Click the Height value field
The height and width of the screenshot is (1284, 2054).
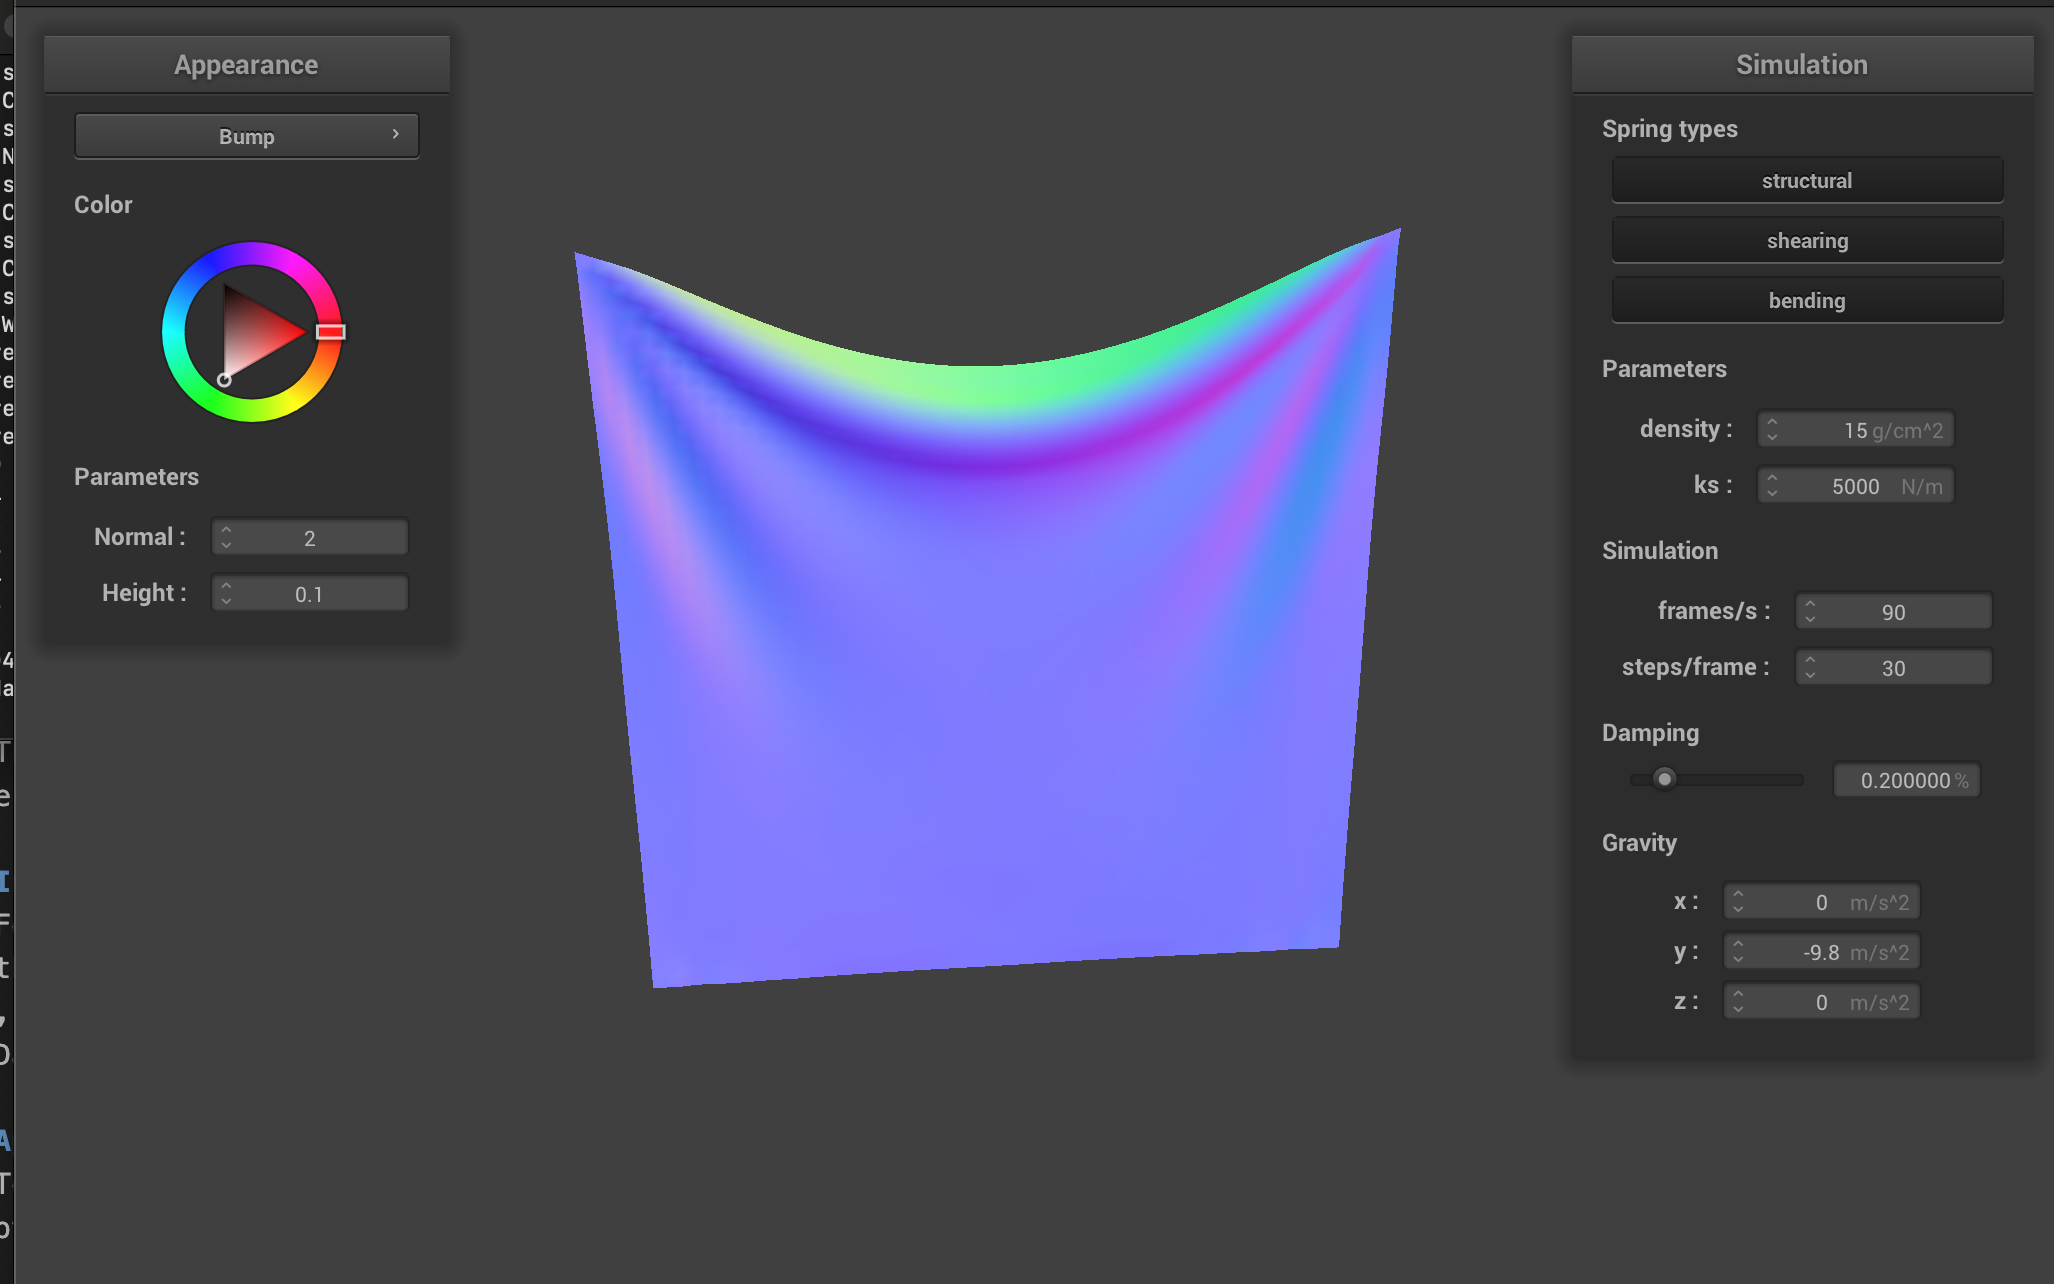[310, 594]
